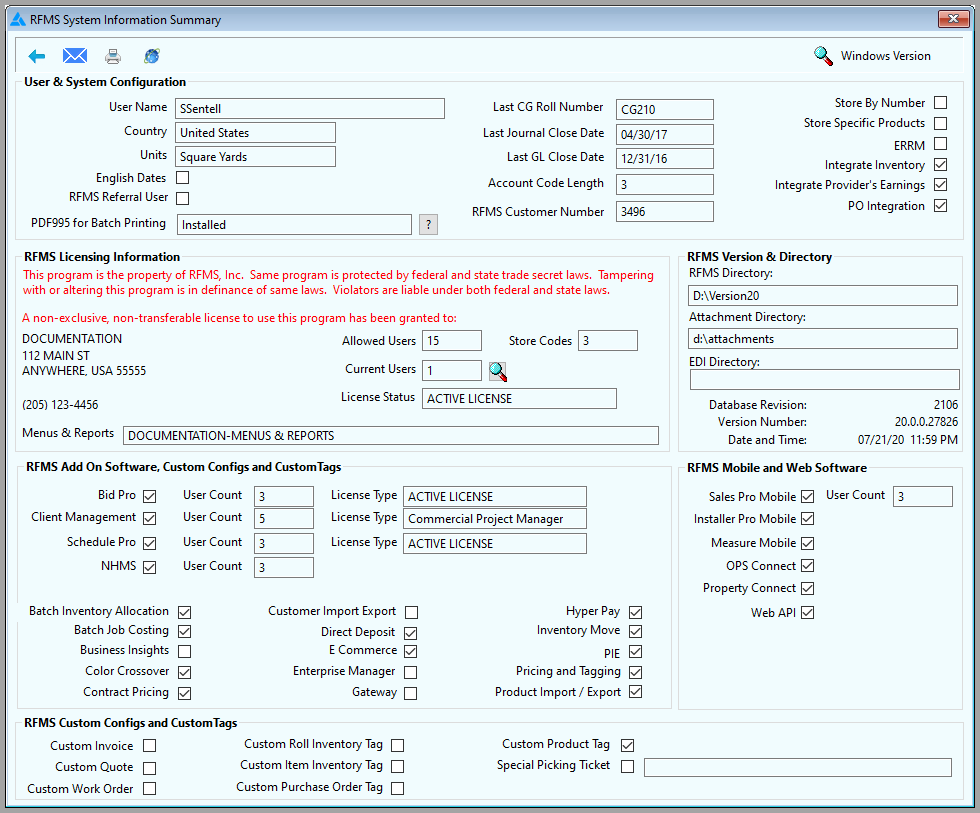The image size is (980, 813).
Task: Toggle Batch Job Costing checkbox
Action: pyautogui.click(x=184, y=631)
